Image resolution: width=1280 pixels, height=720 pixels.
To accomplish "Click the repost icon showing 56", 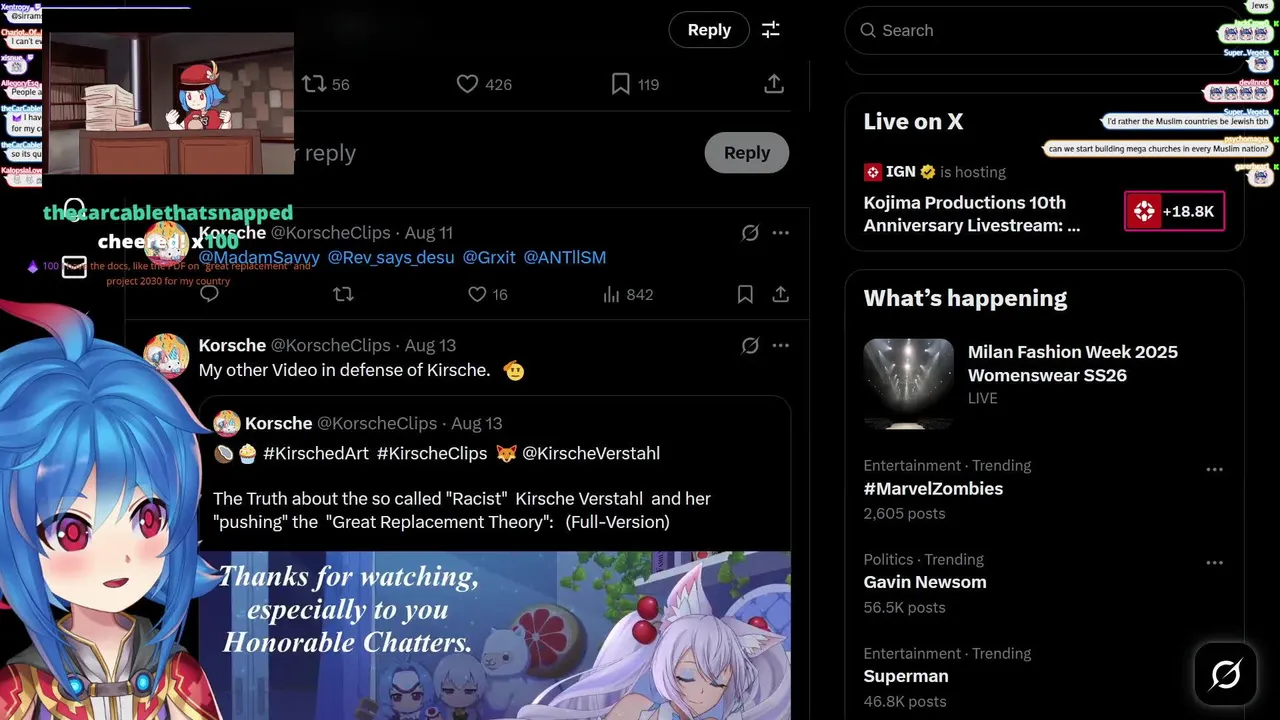I will coord(315,84).
